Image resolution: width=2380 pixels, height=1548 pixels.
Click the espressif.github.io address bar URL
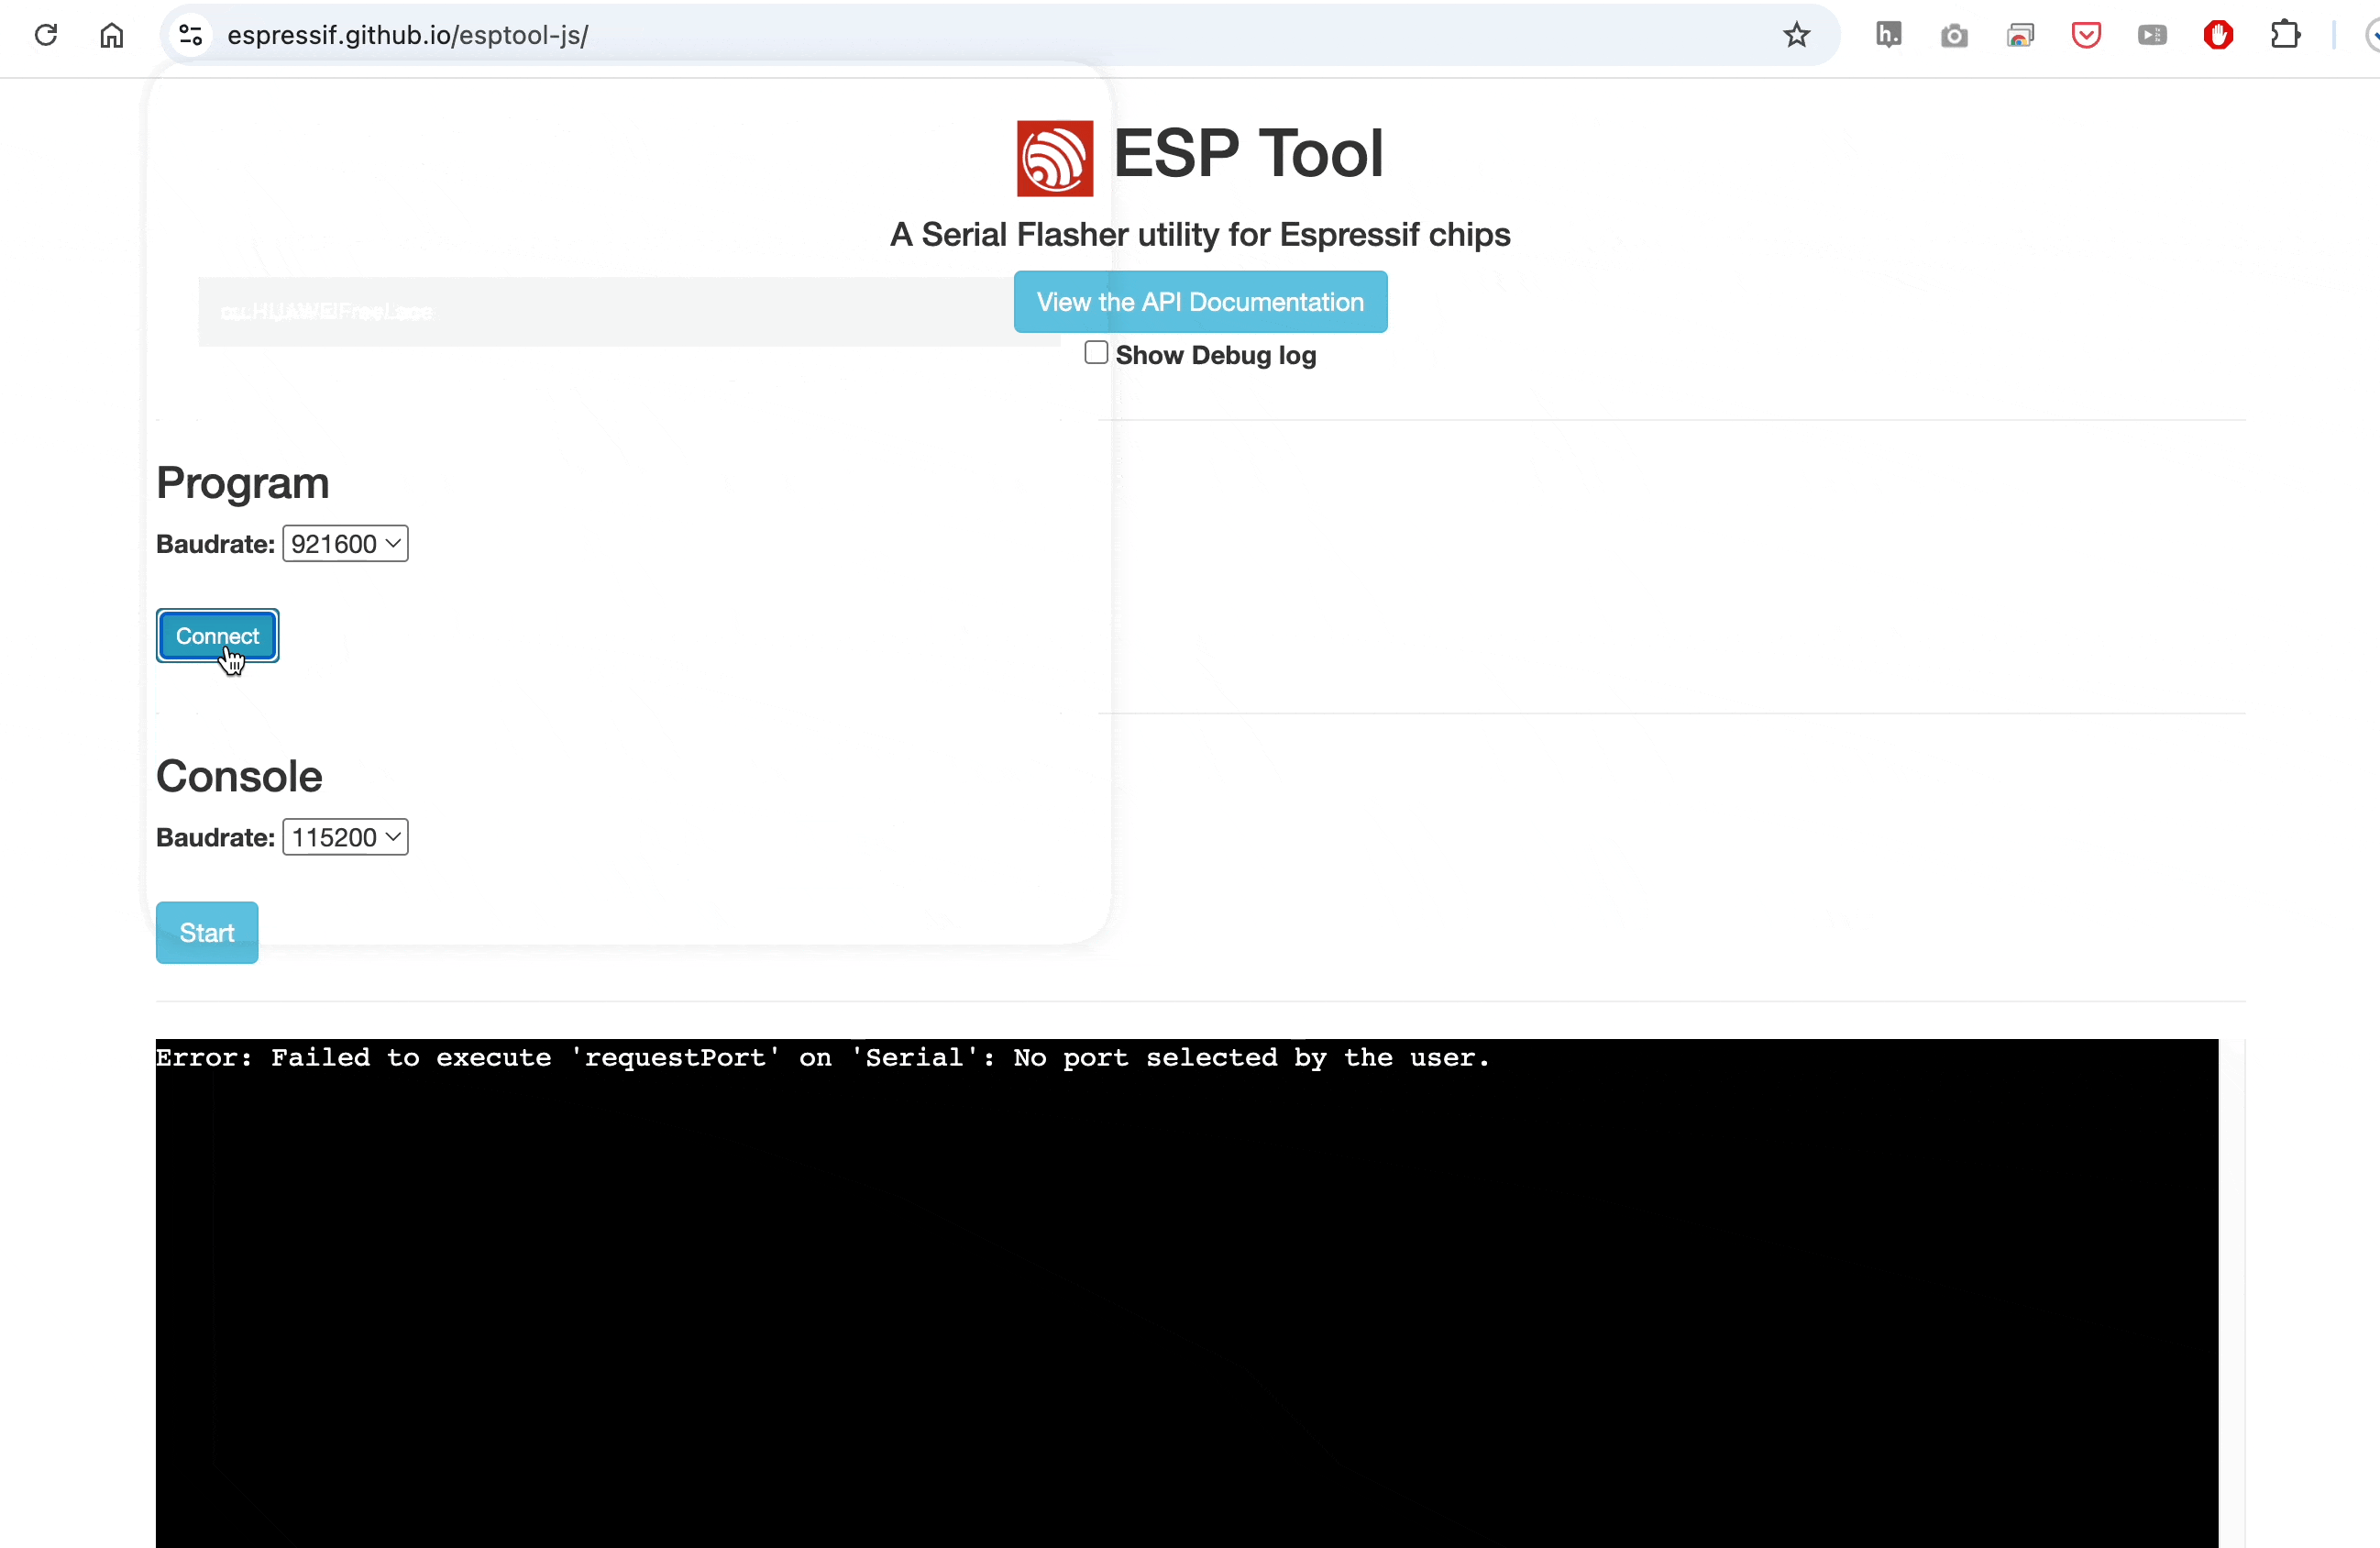pos(407,35)
